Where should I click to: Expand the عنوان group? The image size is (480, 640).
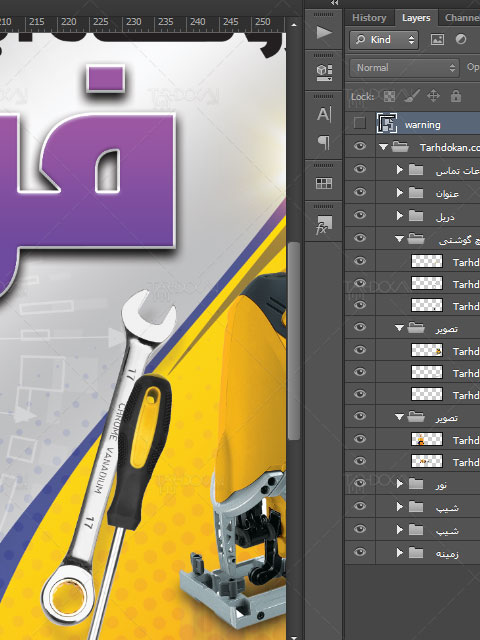[400, 192]
